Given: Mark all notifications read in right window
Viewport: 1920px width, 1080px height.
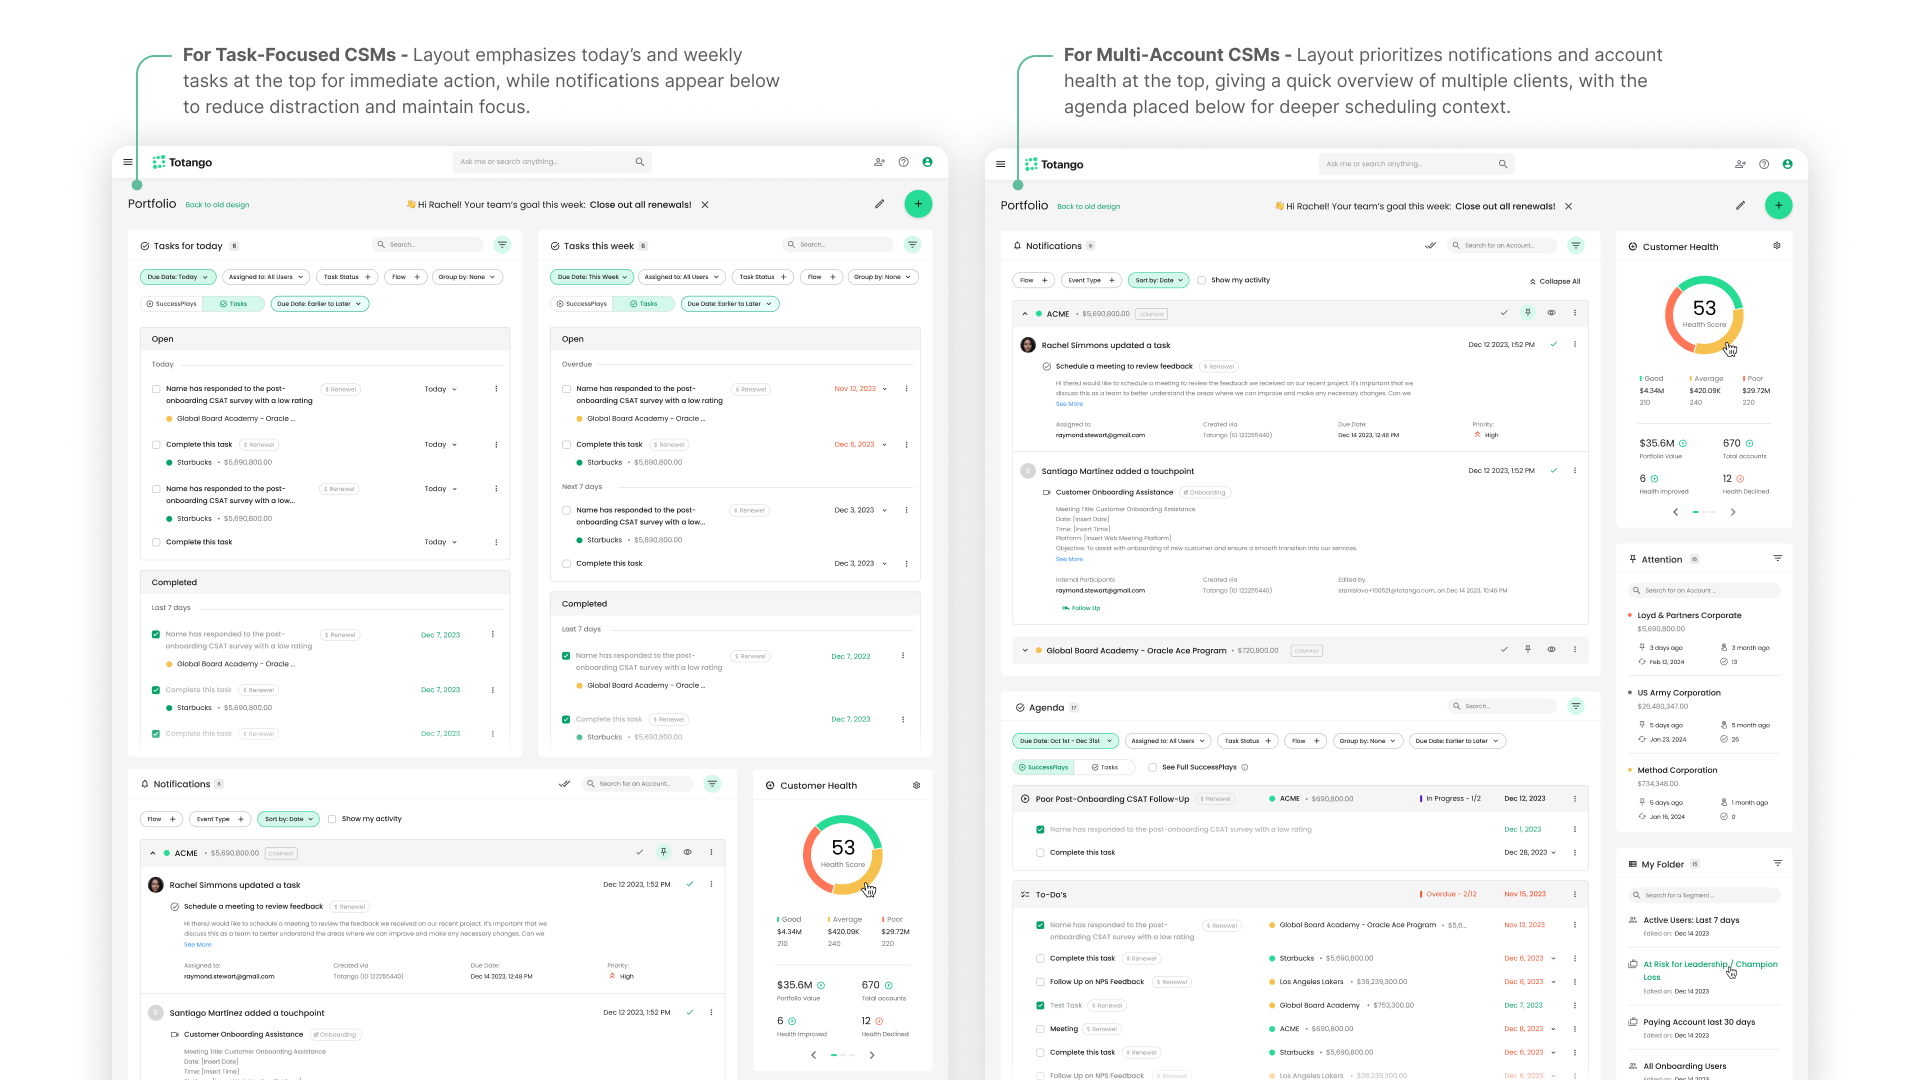Looking at the screenshot, I should pos(1430,245).
